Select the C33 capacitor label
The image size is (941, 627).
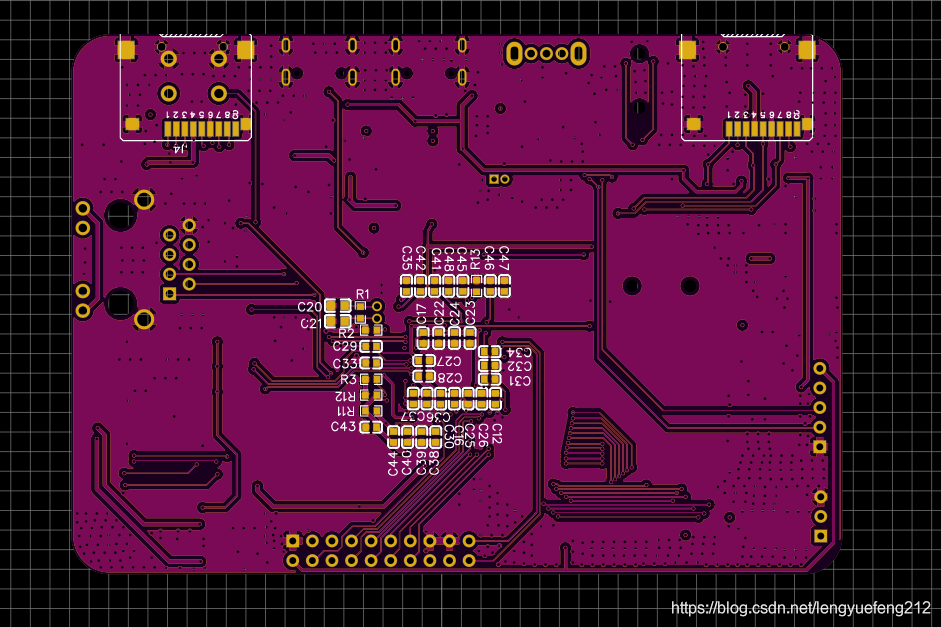[x=345, y=364]
